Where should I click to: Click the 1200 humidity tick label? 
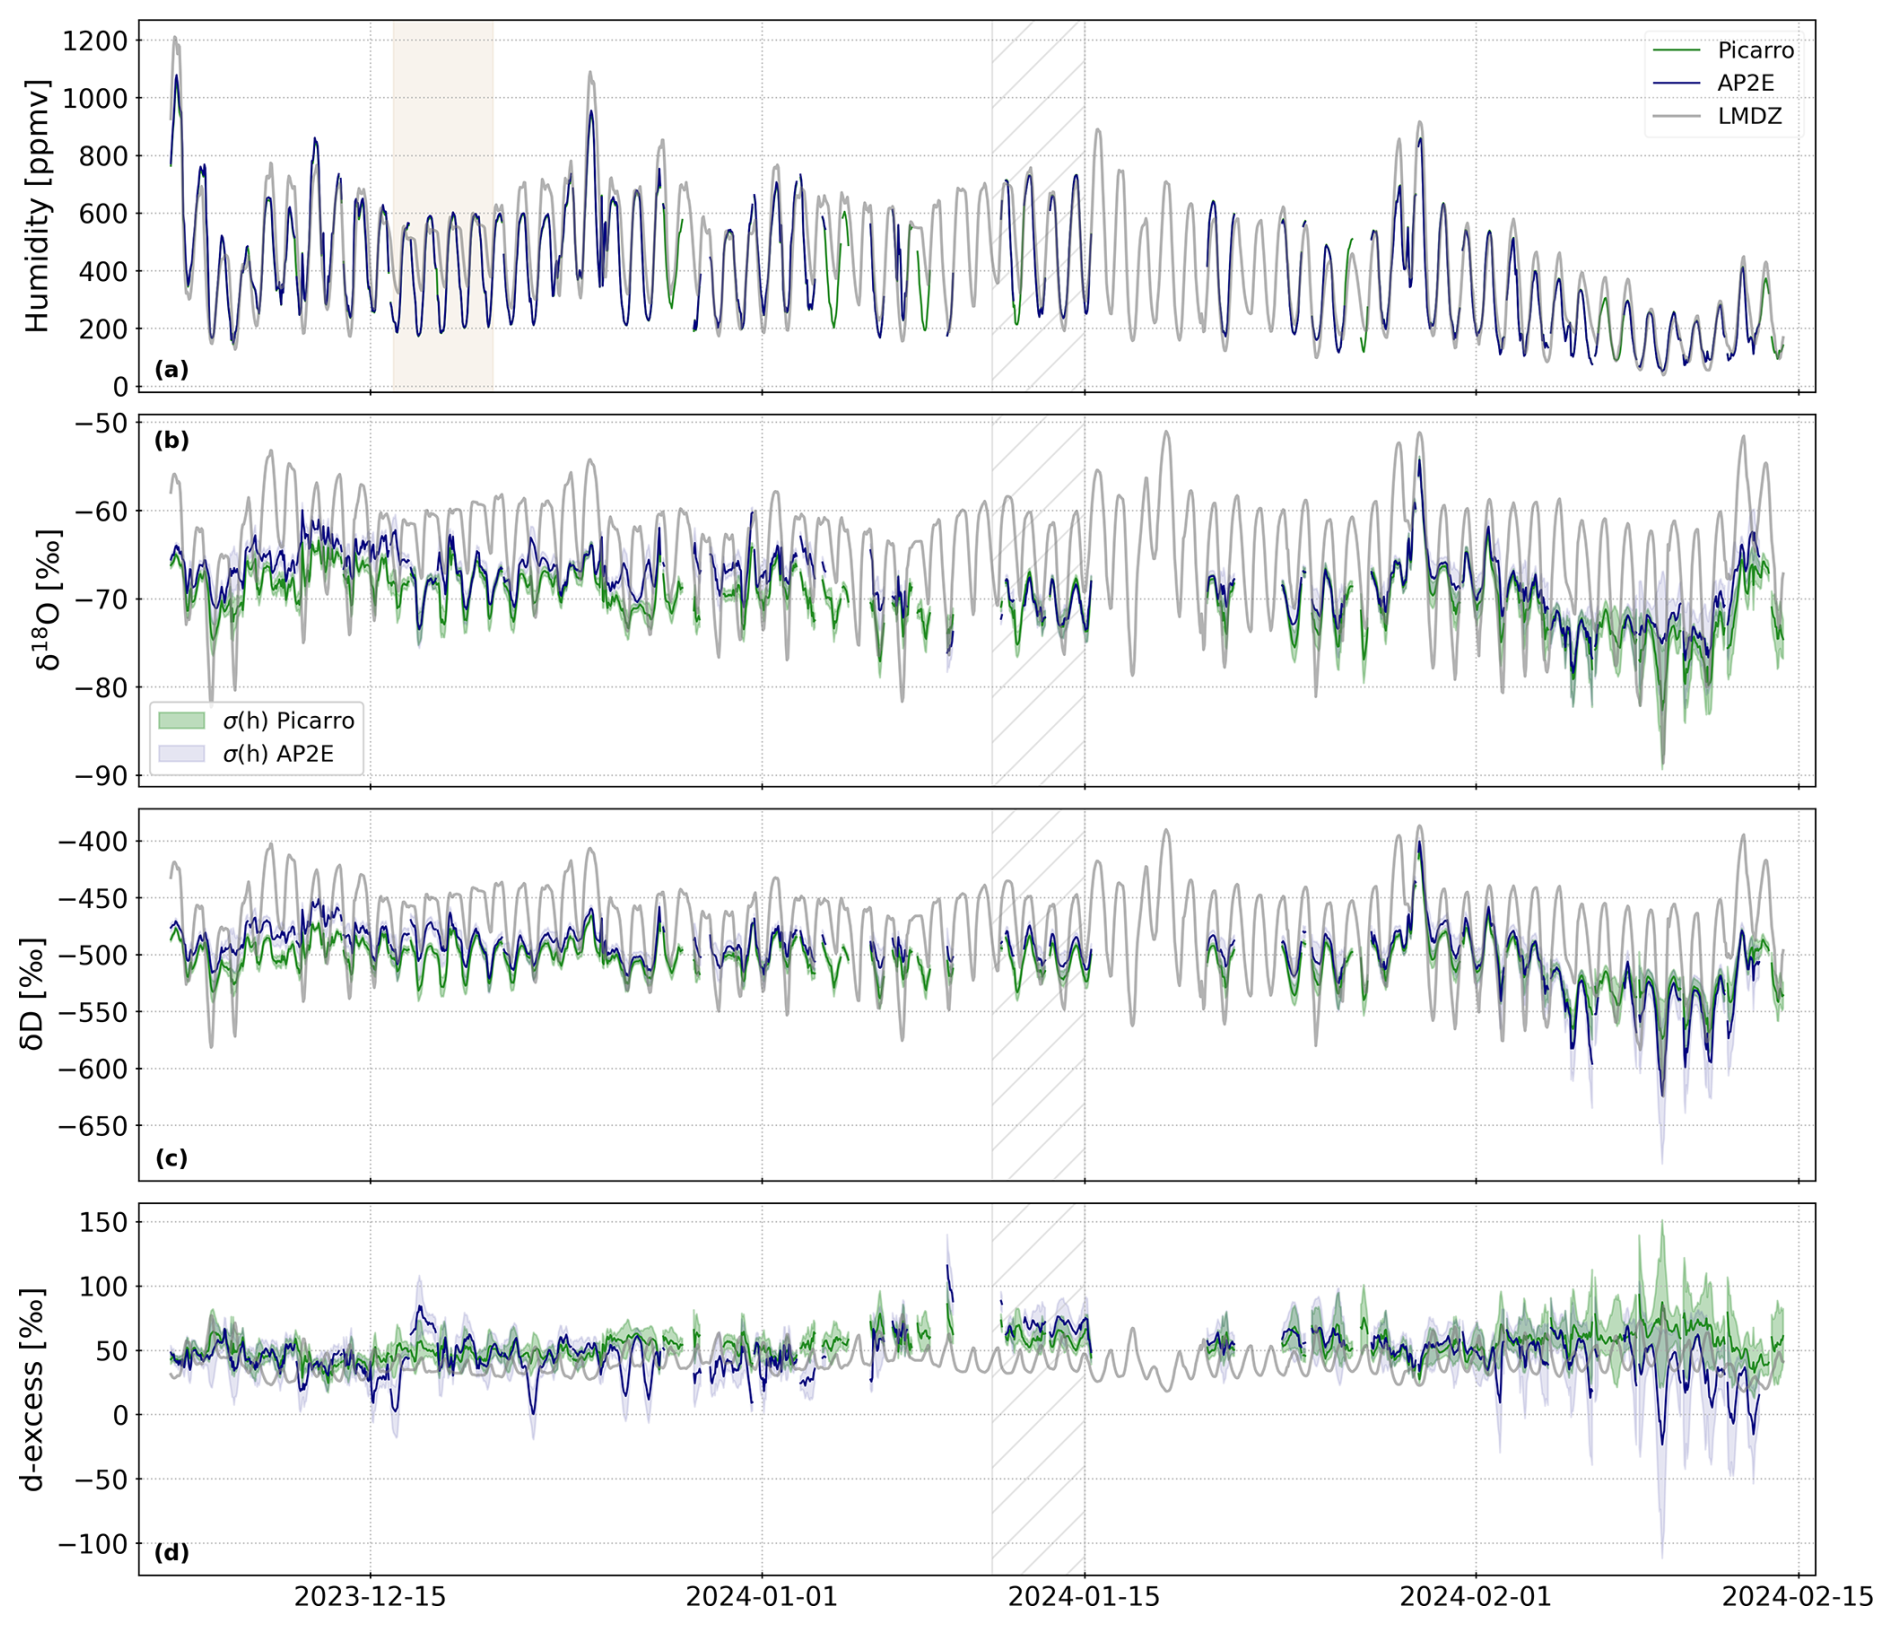(x=95, y=41)
